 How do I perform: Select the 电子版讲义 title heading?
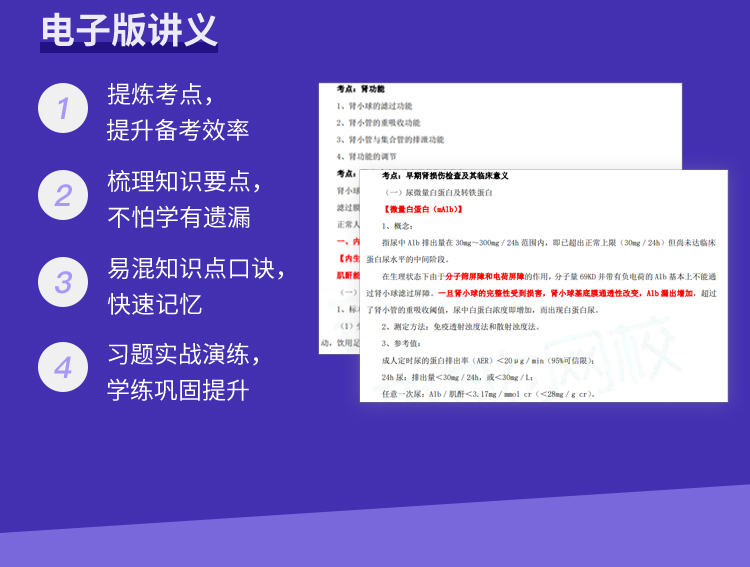point(129,31)
